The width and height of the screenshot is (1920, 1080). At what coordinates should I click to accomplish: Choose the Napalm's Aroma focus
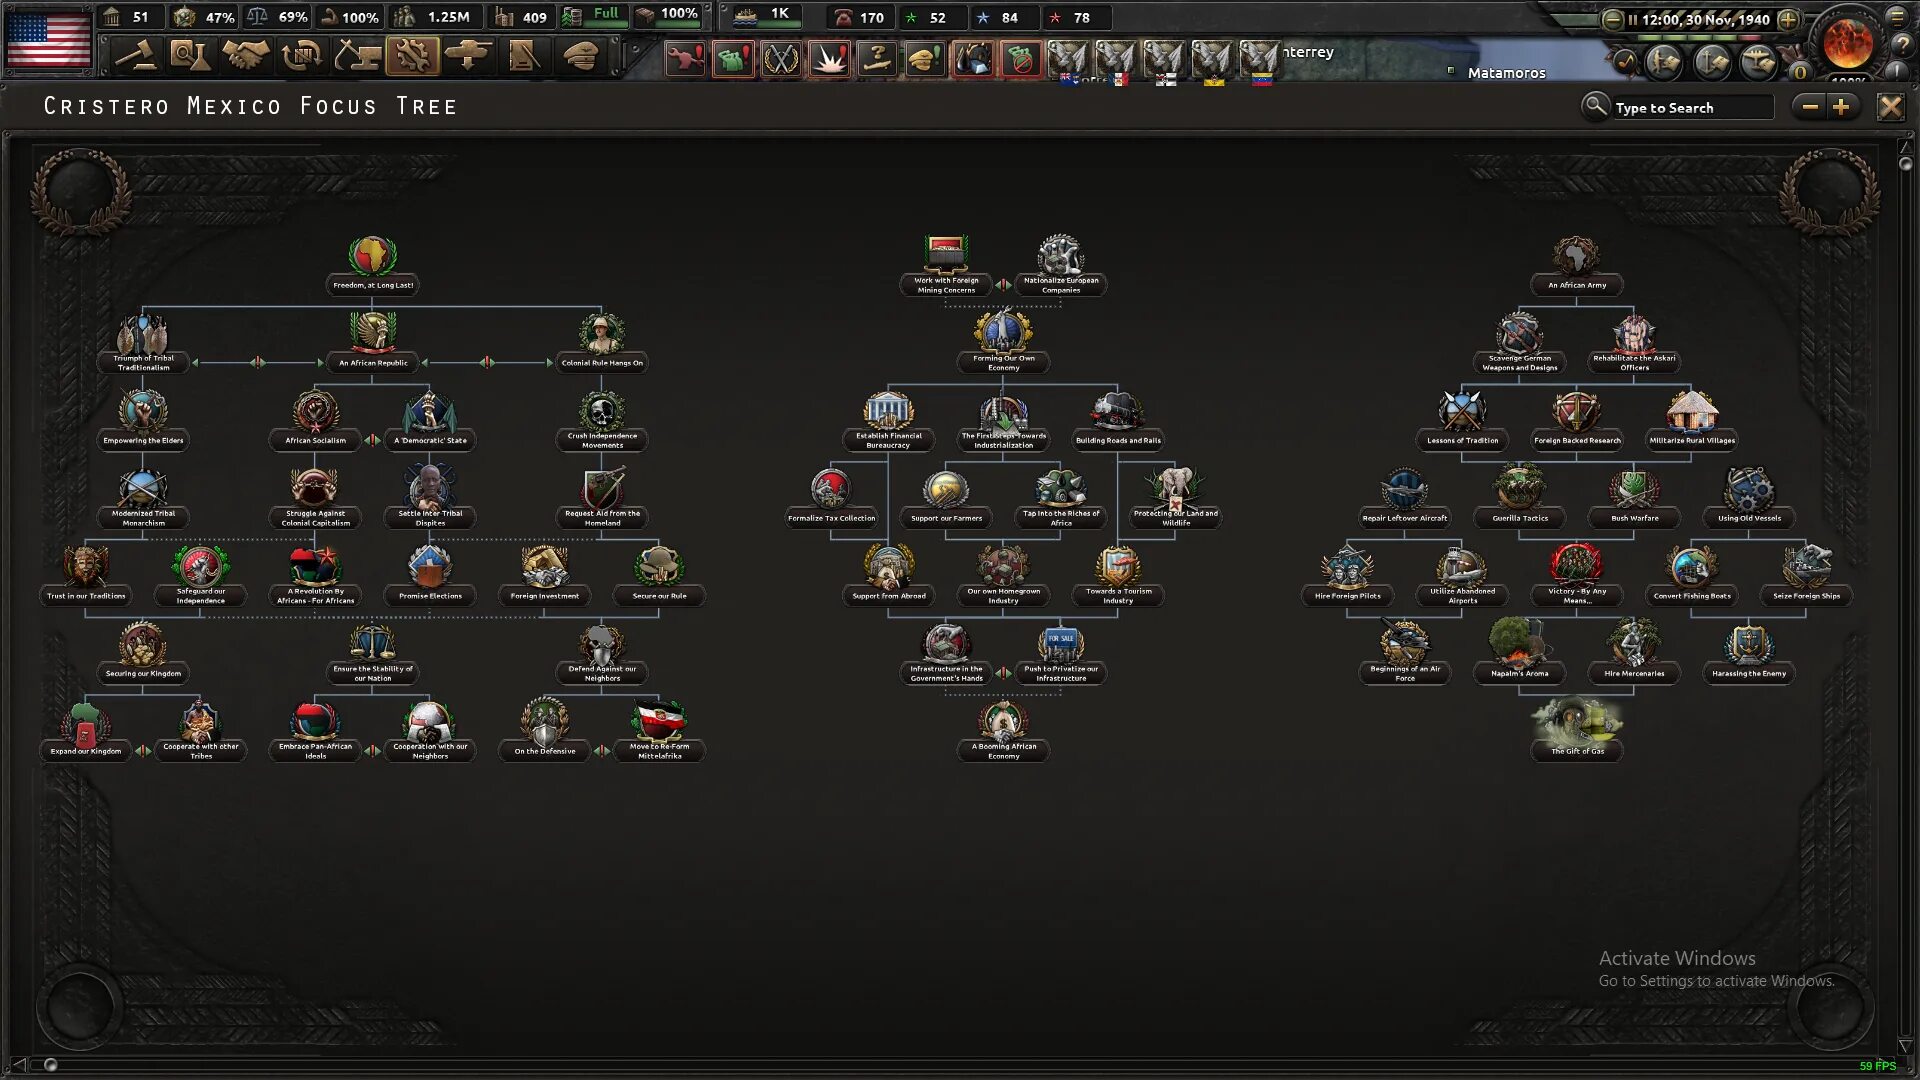[x=1519, y=653]
